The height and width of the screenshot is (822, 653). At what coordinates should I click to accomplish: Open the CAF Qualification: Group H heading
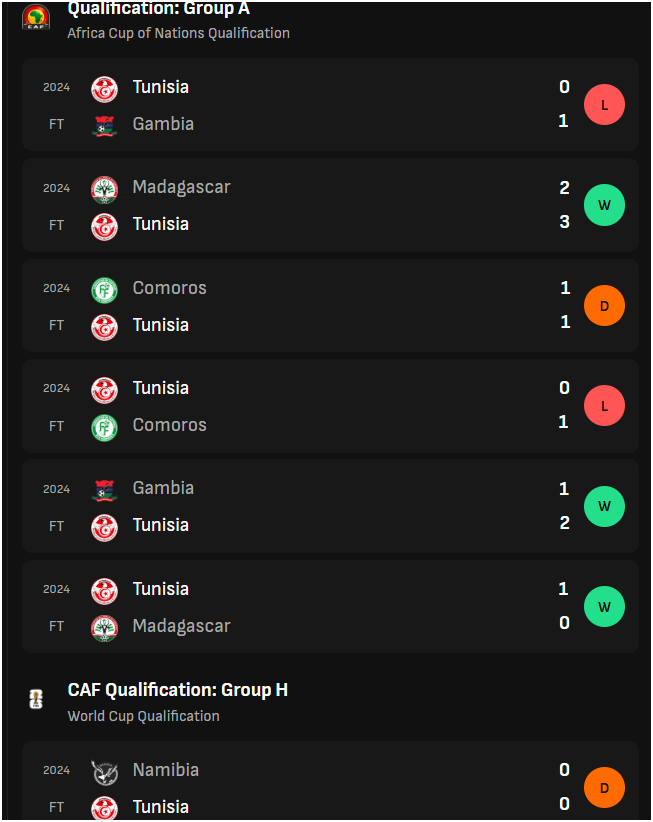tap(178, 690)
